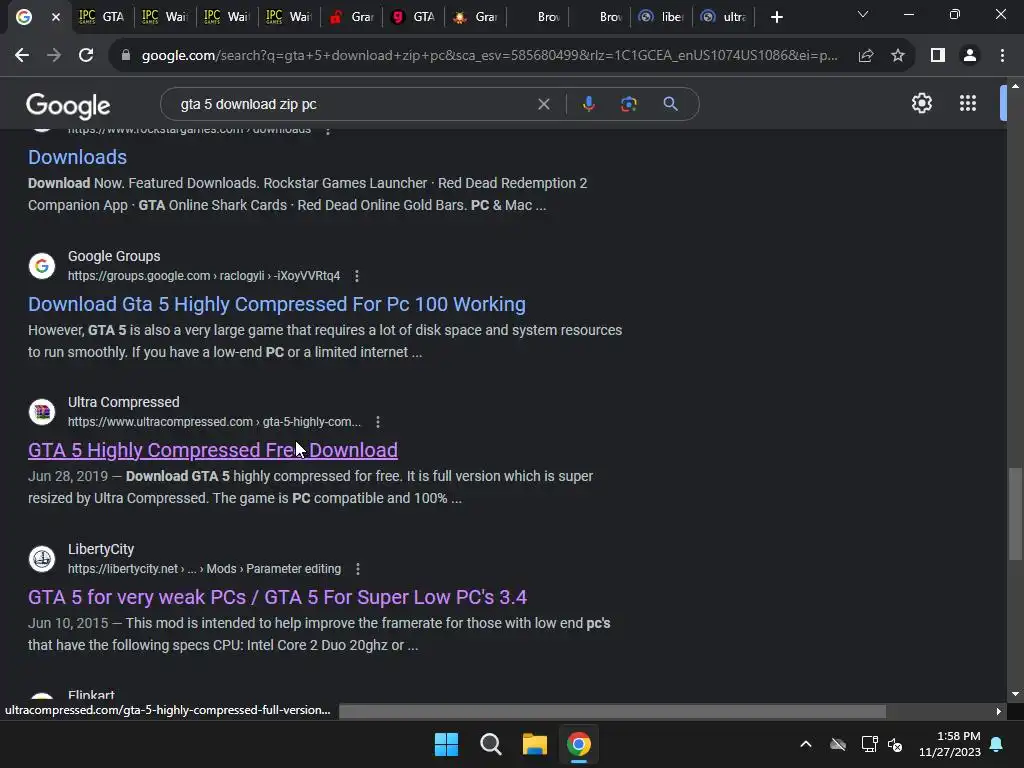Bookmark this page with the star icon
Screen dimensions: 1024x768
(898, 56)
